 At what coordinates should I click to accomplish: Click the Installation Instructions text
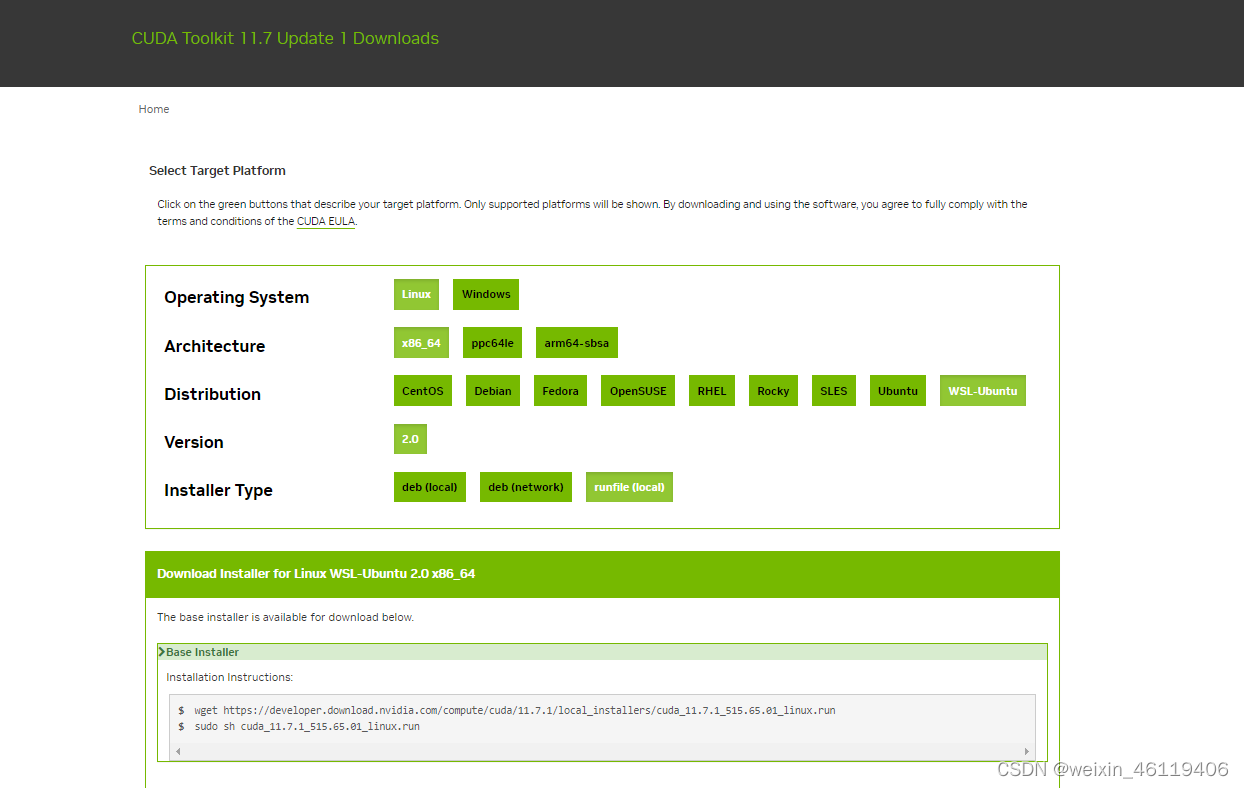230,677
